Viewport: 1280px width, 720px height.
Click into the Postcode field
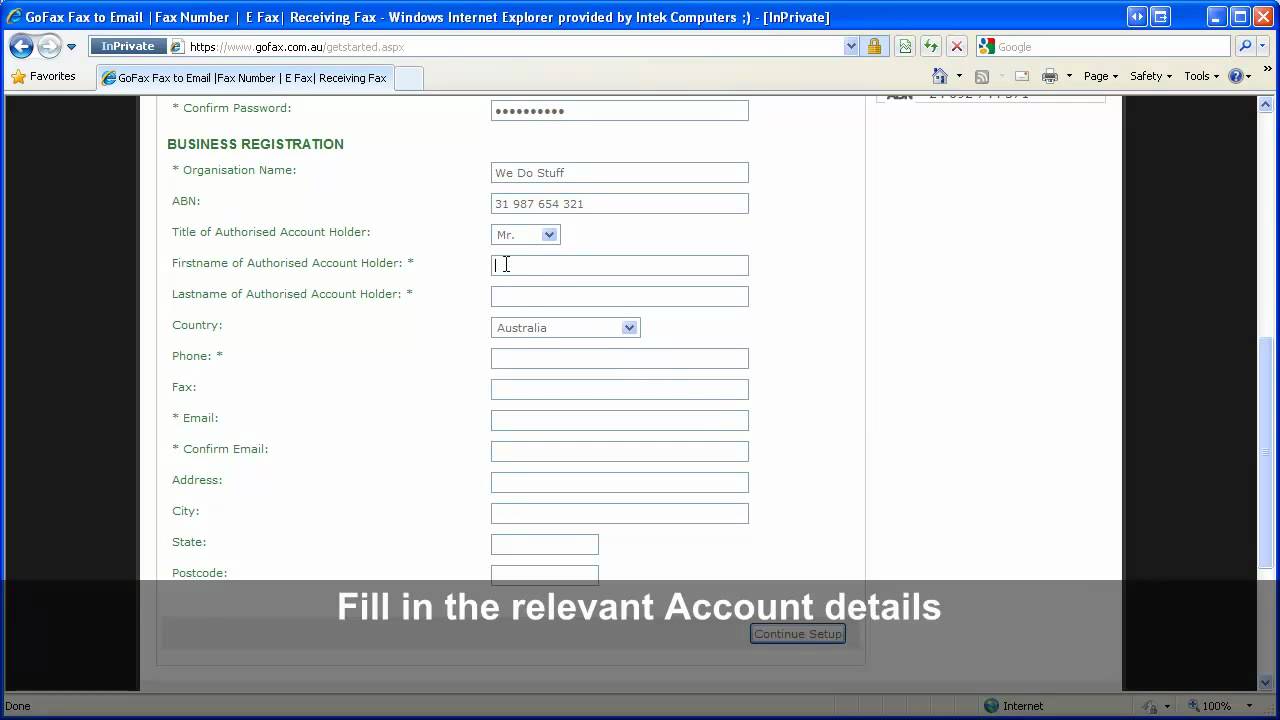coord(545,575)
